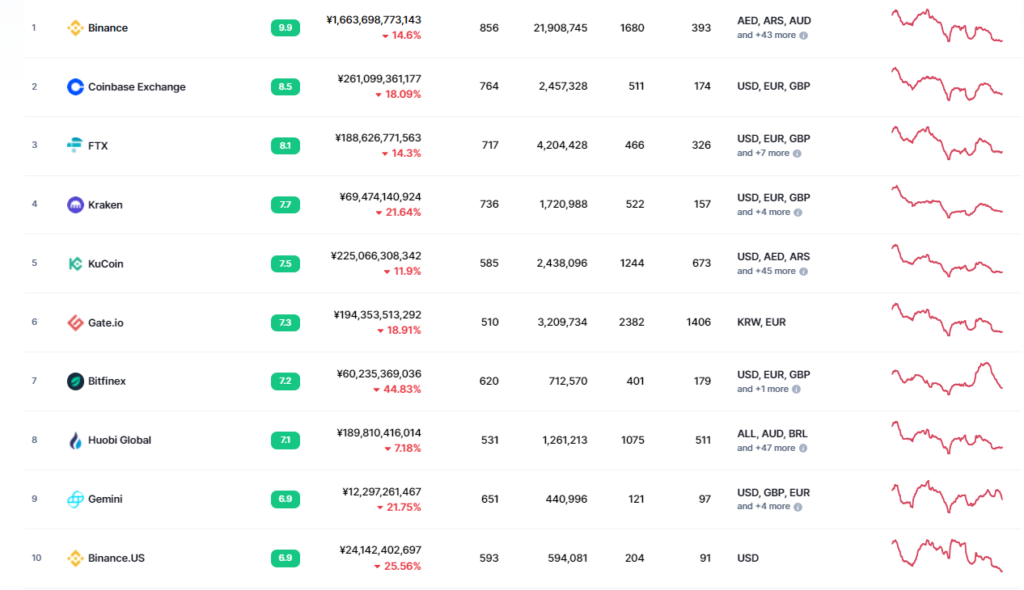Open the Kraken exchange name link
Image resolution: width=1024 pixels, height=590 pixels.
point(105,205)
